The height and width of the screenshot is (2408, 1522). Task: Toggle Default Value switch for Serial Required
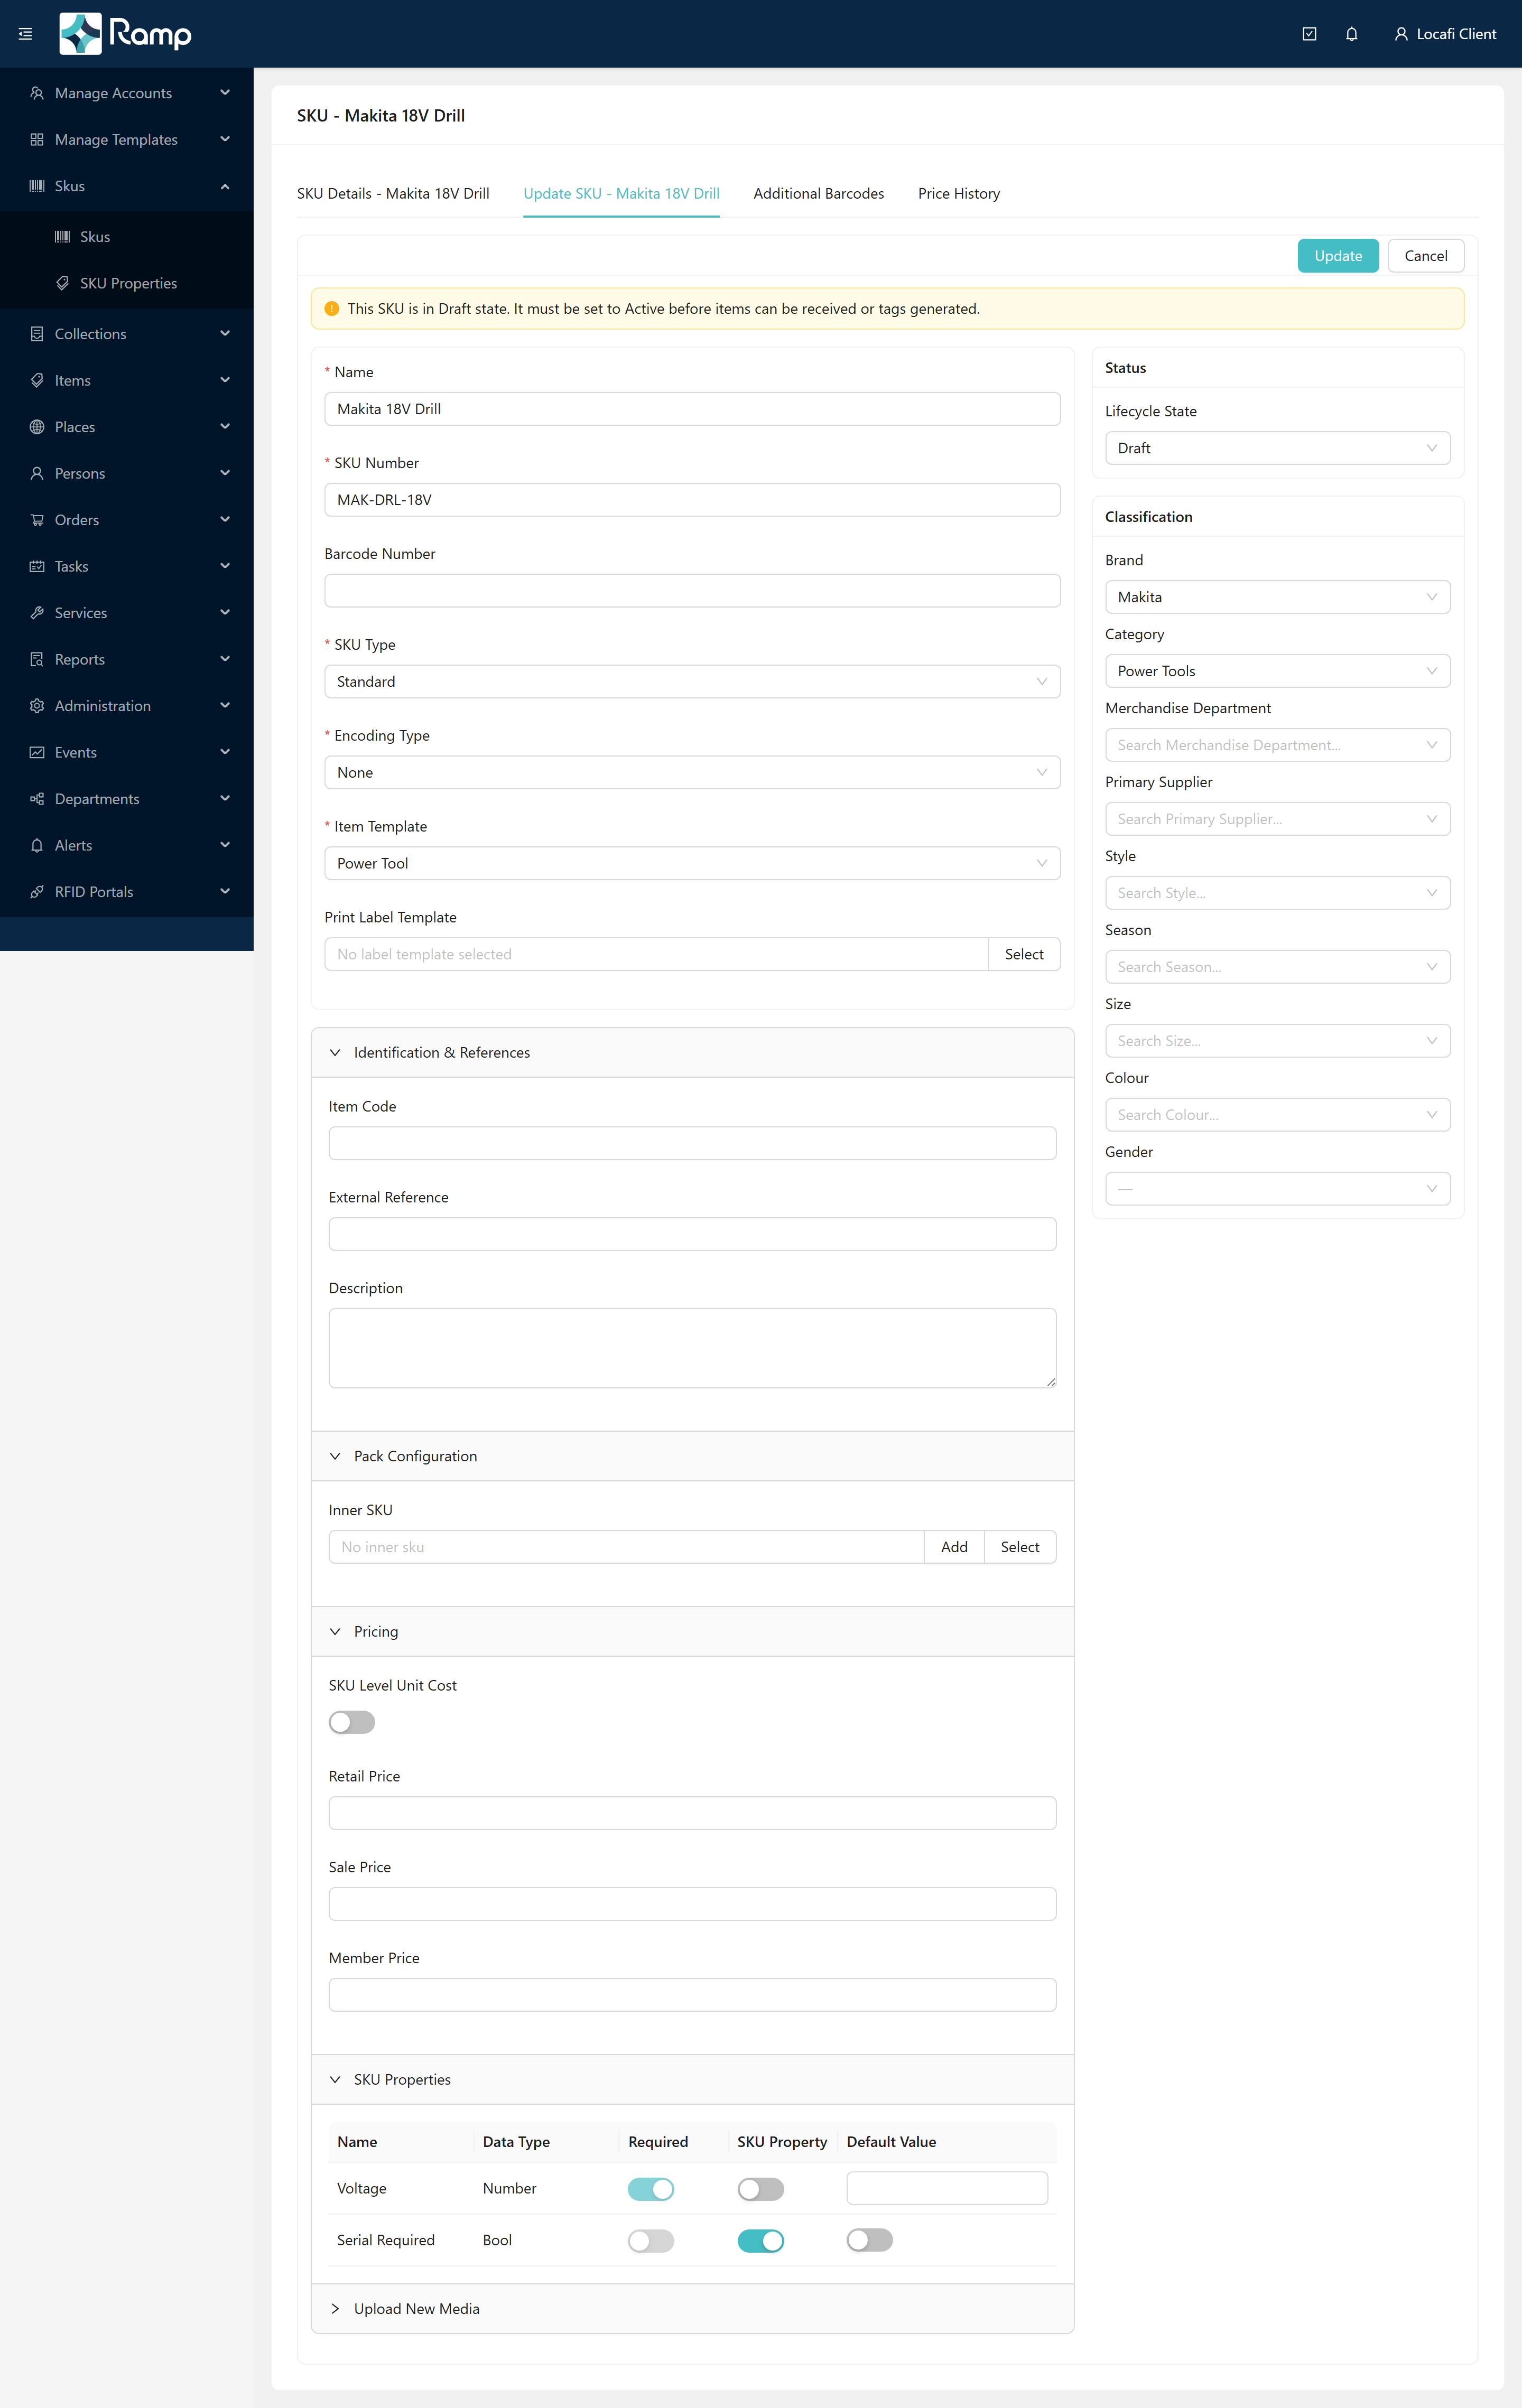pyautogui.click(x=870, y=2241)
